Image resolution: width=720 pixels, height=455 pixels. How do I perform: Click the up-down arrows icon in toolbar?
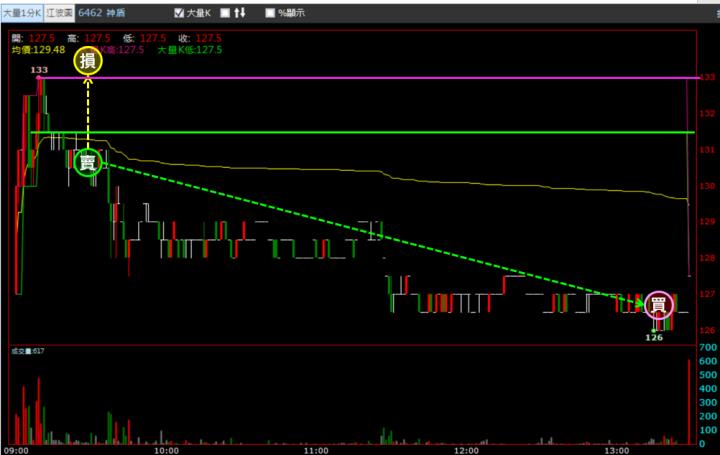(240, 13)
